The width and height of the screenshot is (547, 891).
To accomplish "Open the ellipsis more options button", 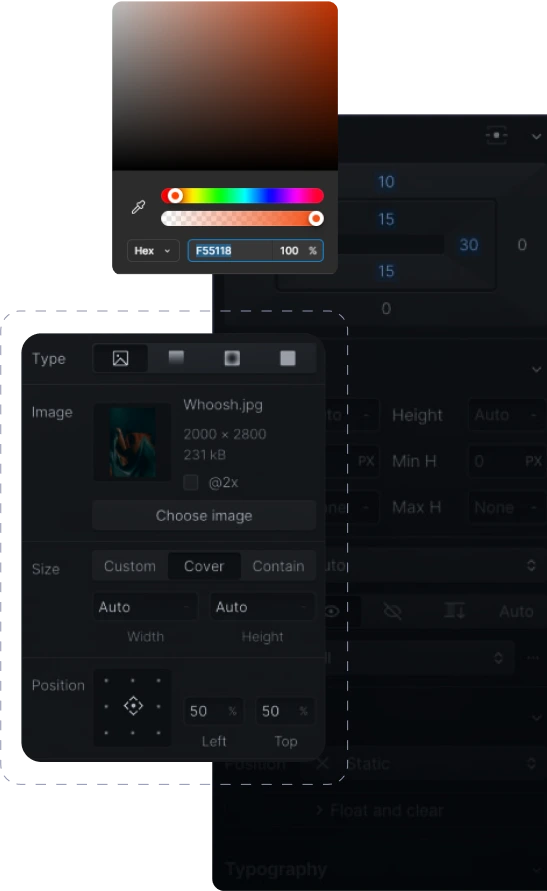I will coord(533,658).
